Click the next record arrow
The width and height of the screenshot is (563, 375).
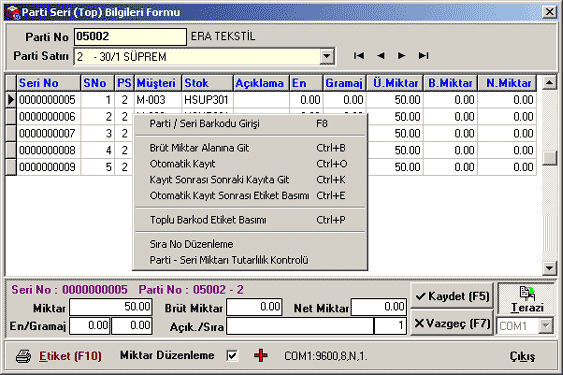click(401, 56)
